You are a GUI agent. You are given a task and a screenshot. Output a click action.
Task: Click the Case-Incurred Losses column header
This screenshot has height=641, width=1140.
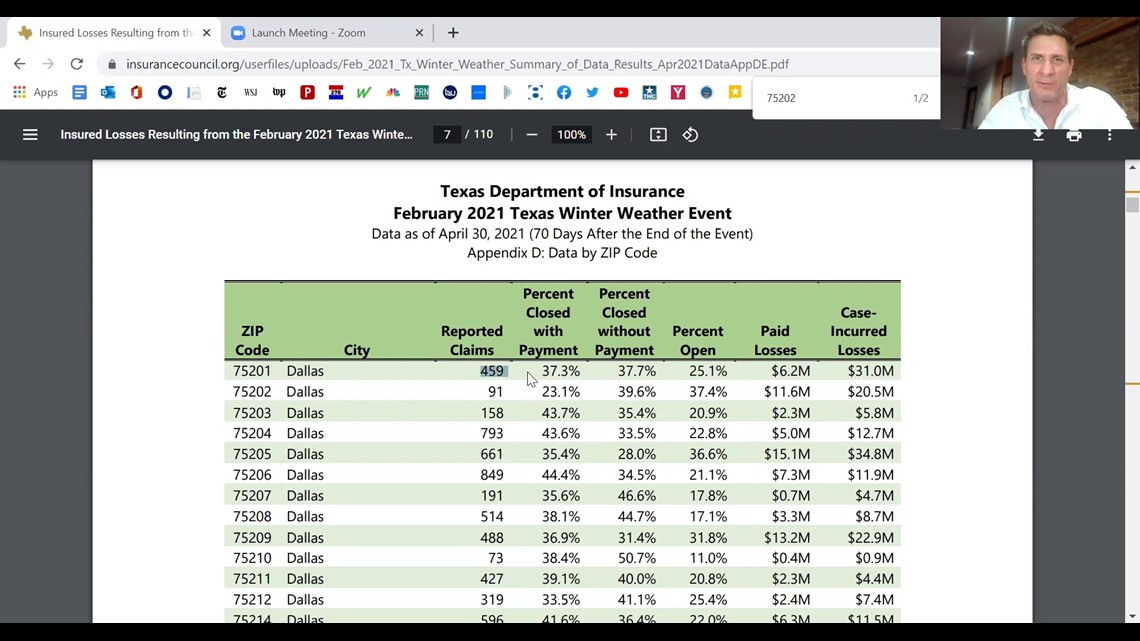(859, 331)
